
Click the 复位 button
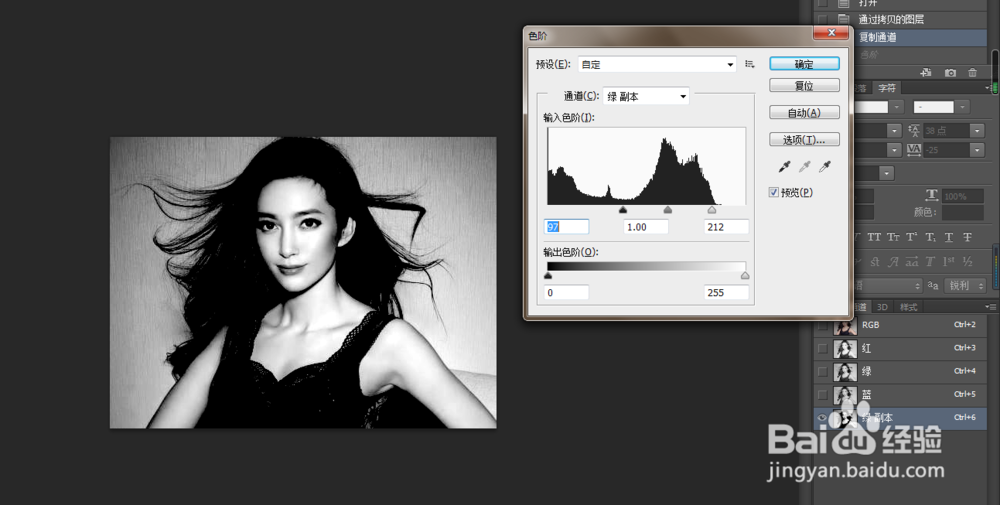click(x=804, y=85)
